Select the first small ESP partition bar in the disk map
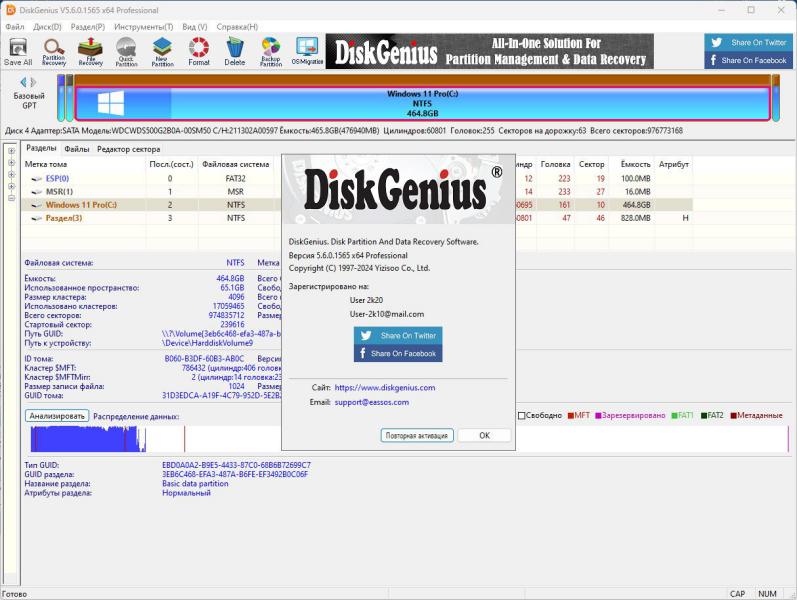 pyautogui.click(x=60, y=98)
